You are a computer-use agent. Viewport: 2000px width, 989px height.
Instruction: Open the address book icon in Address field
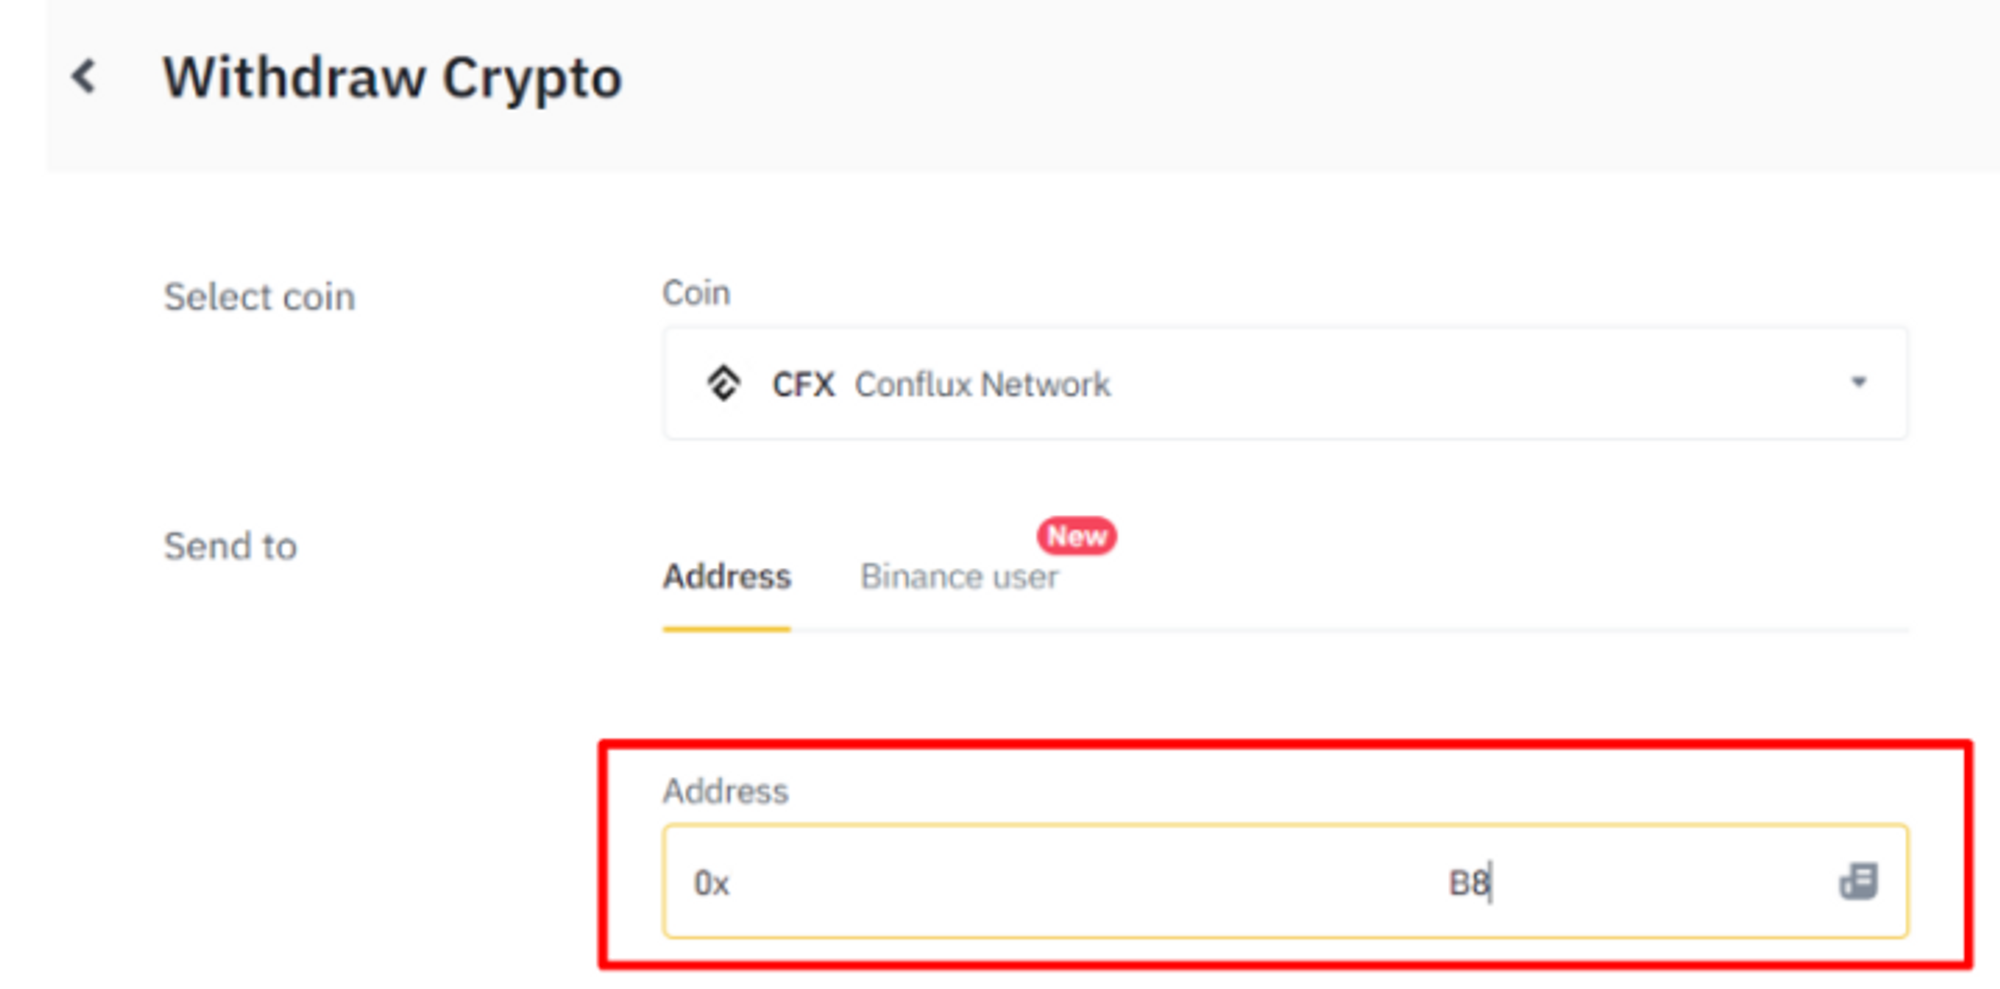pyautogui.click(x=1858, y=881)
